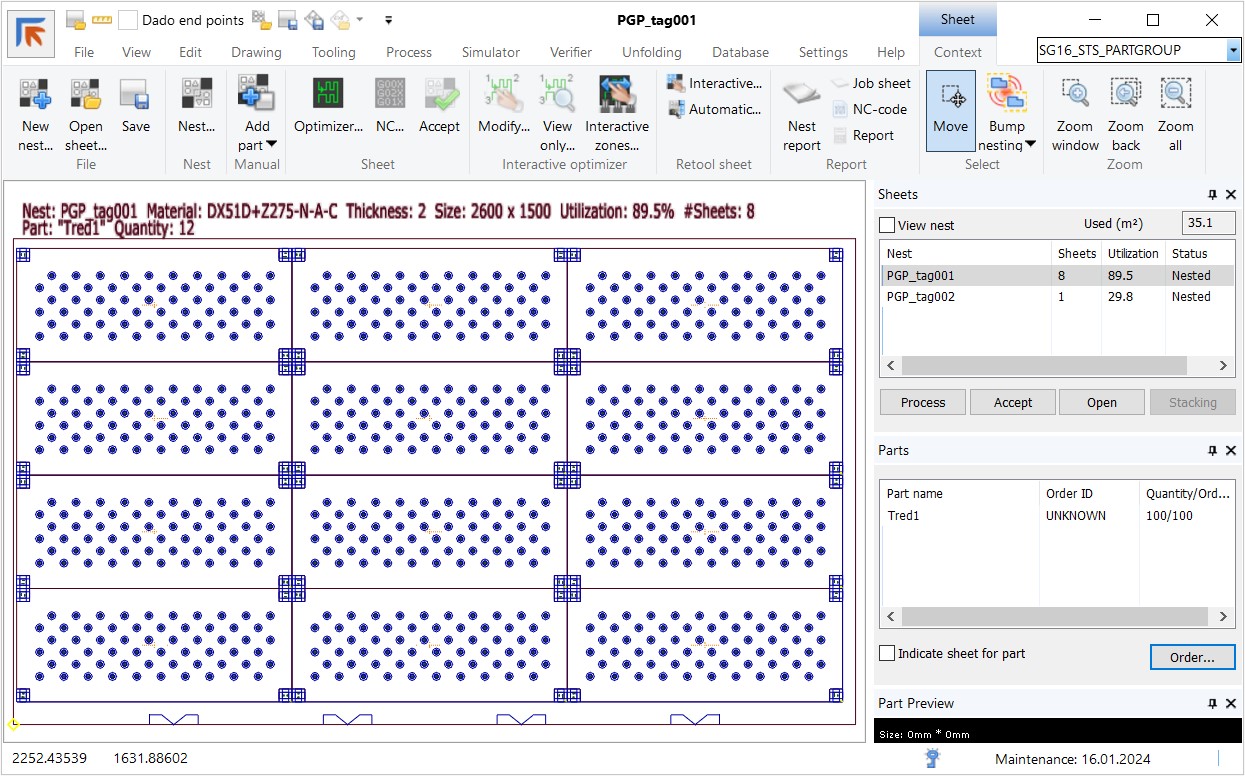Enable the View nest checkbox
The image size is (1245, 776).
887,226
